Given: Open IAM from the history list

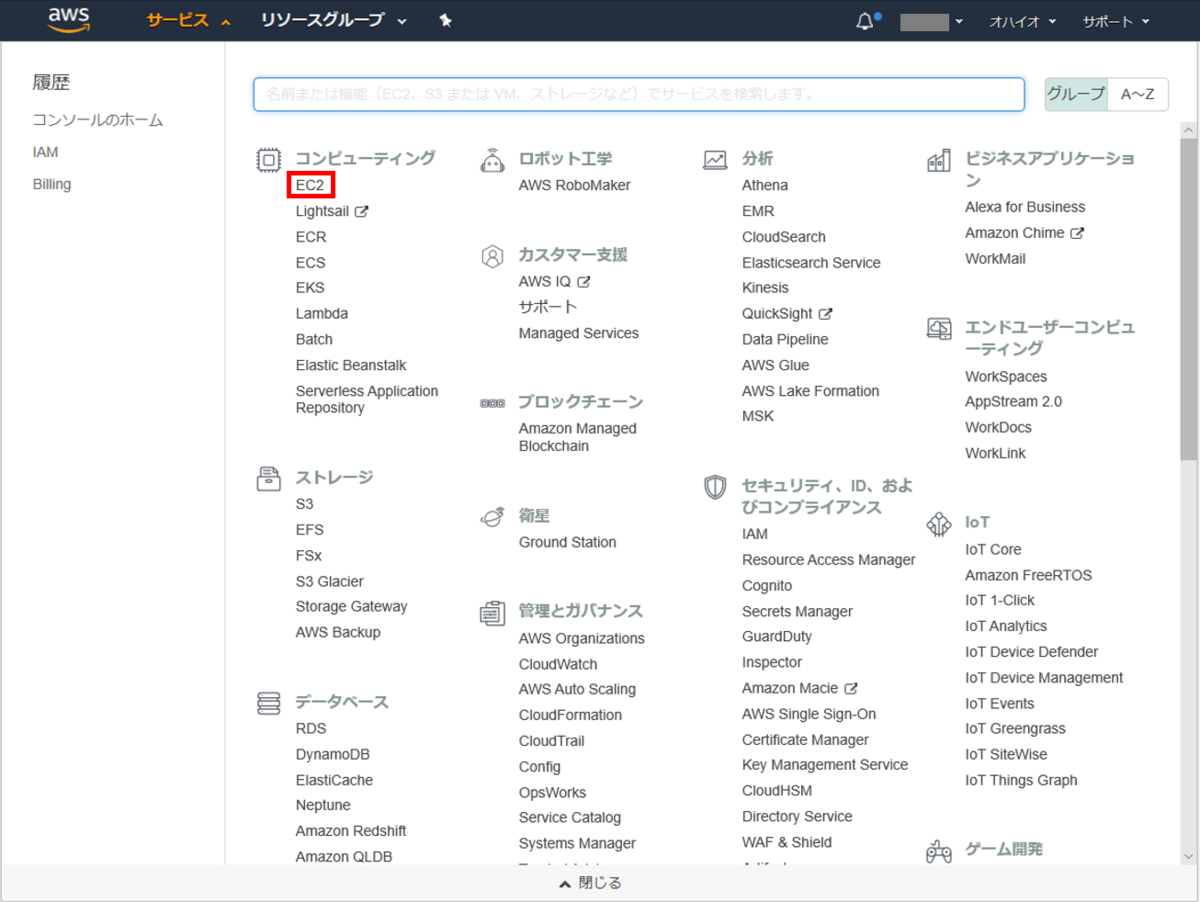Looking at the screenshot, I should (46, 152).
